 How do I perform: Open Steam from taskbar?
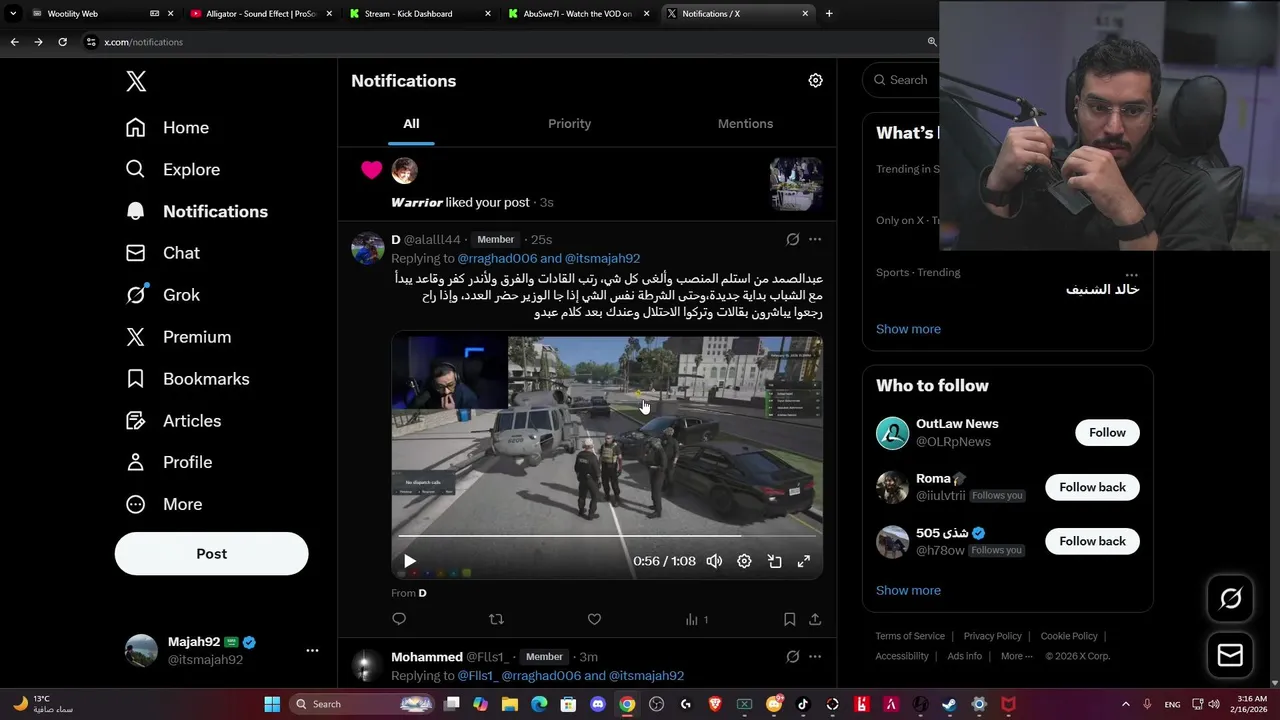(x=949, y=704)
